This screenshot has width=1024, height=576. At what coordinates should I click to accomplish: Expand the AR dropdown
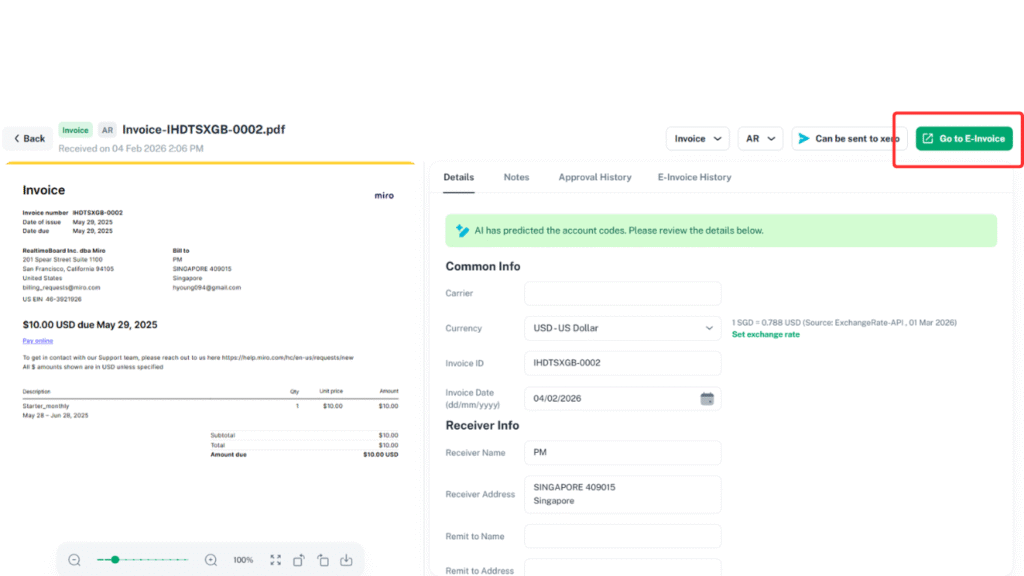coord(760,138)
